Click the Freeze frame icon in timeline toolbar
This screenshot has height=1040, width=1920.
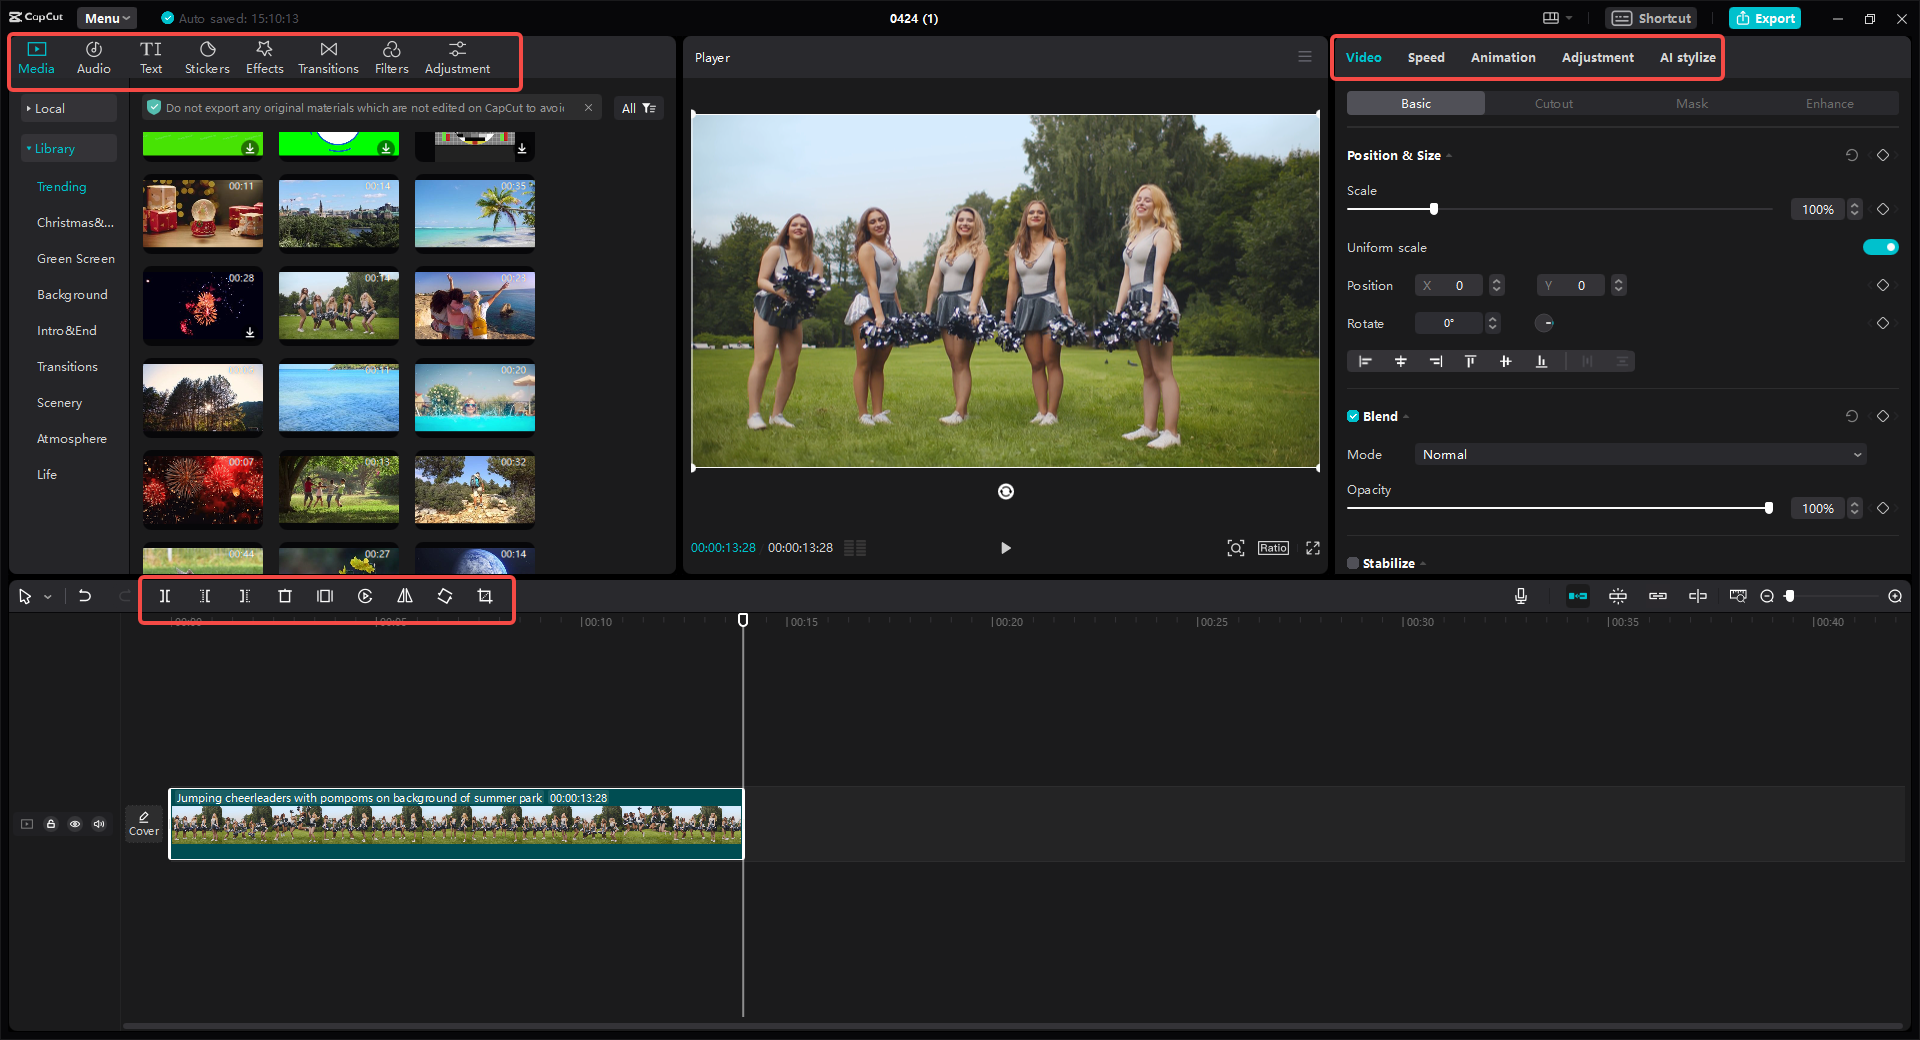tap(324, 596)
